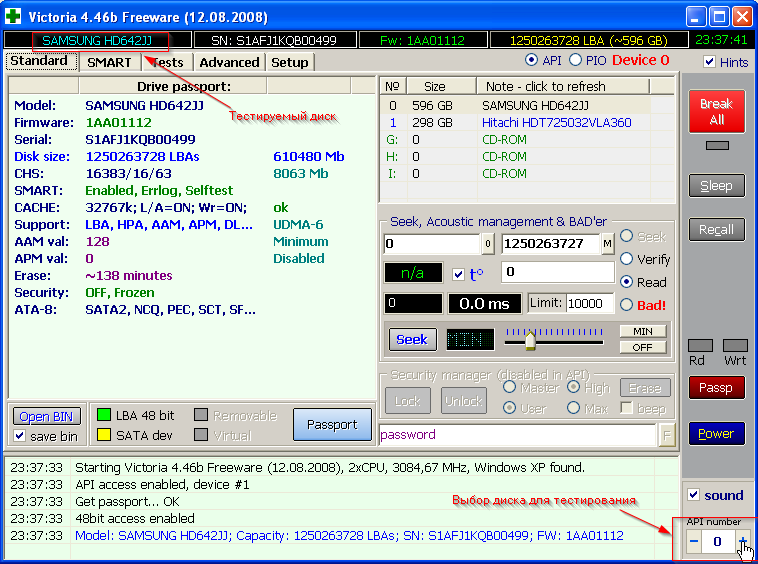This screenshot has width=758, height=564.
Task: Click the MIN acoustic display
Action: [x=470, y=339]
